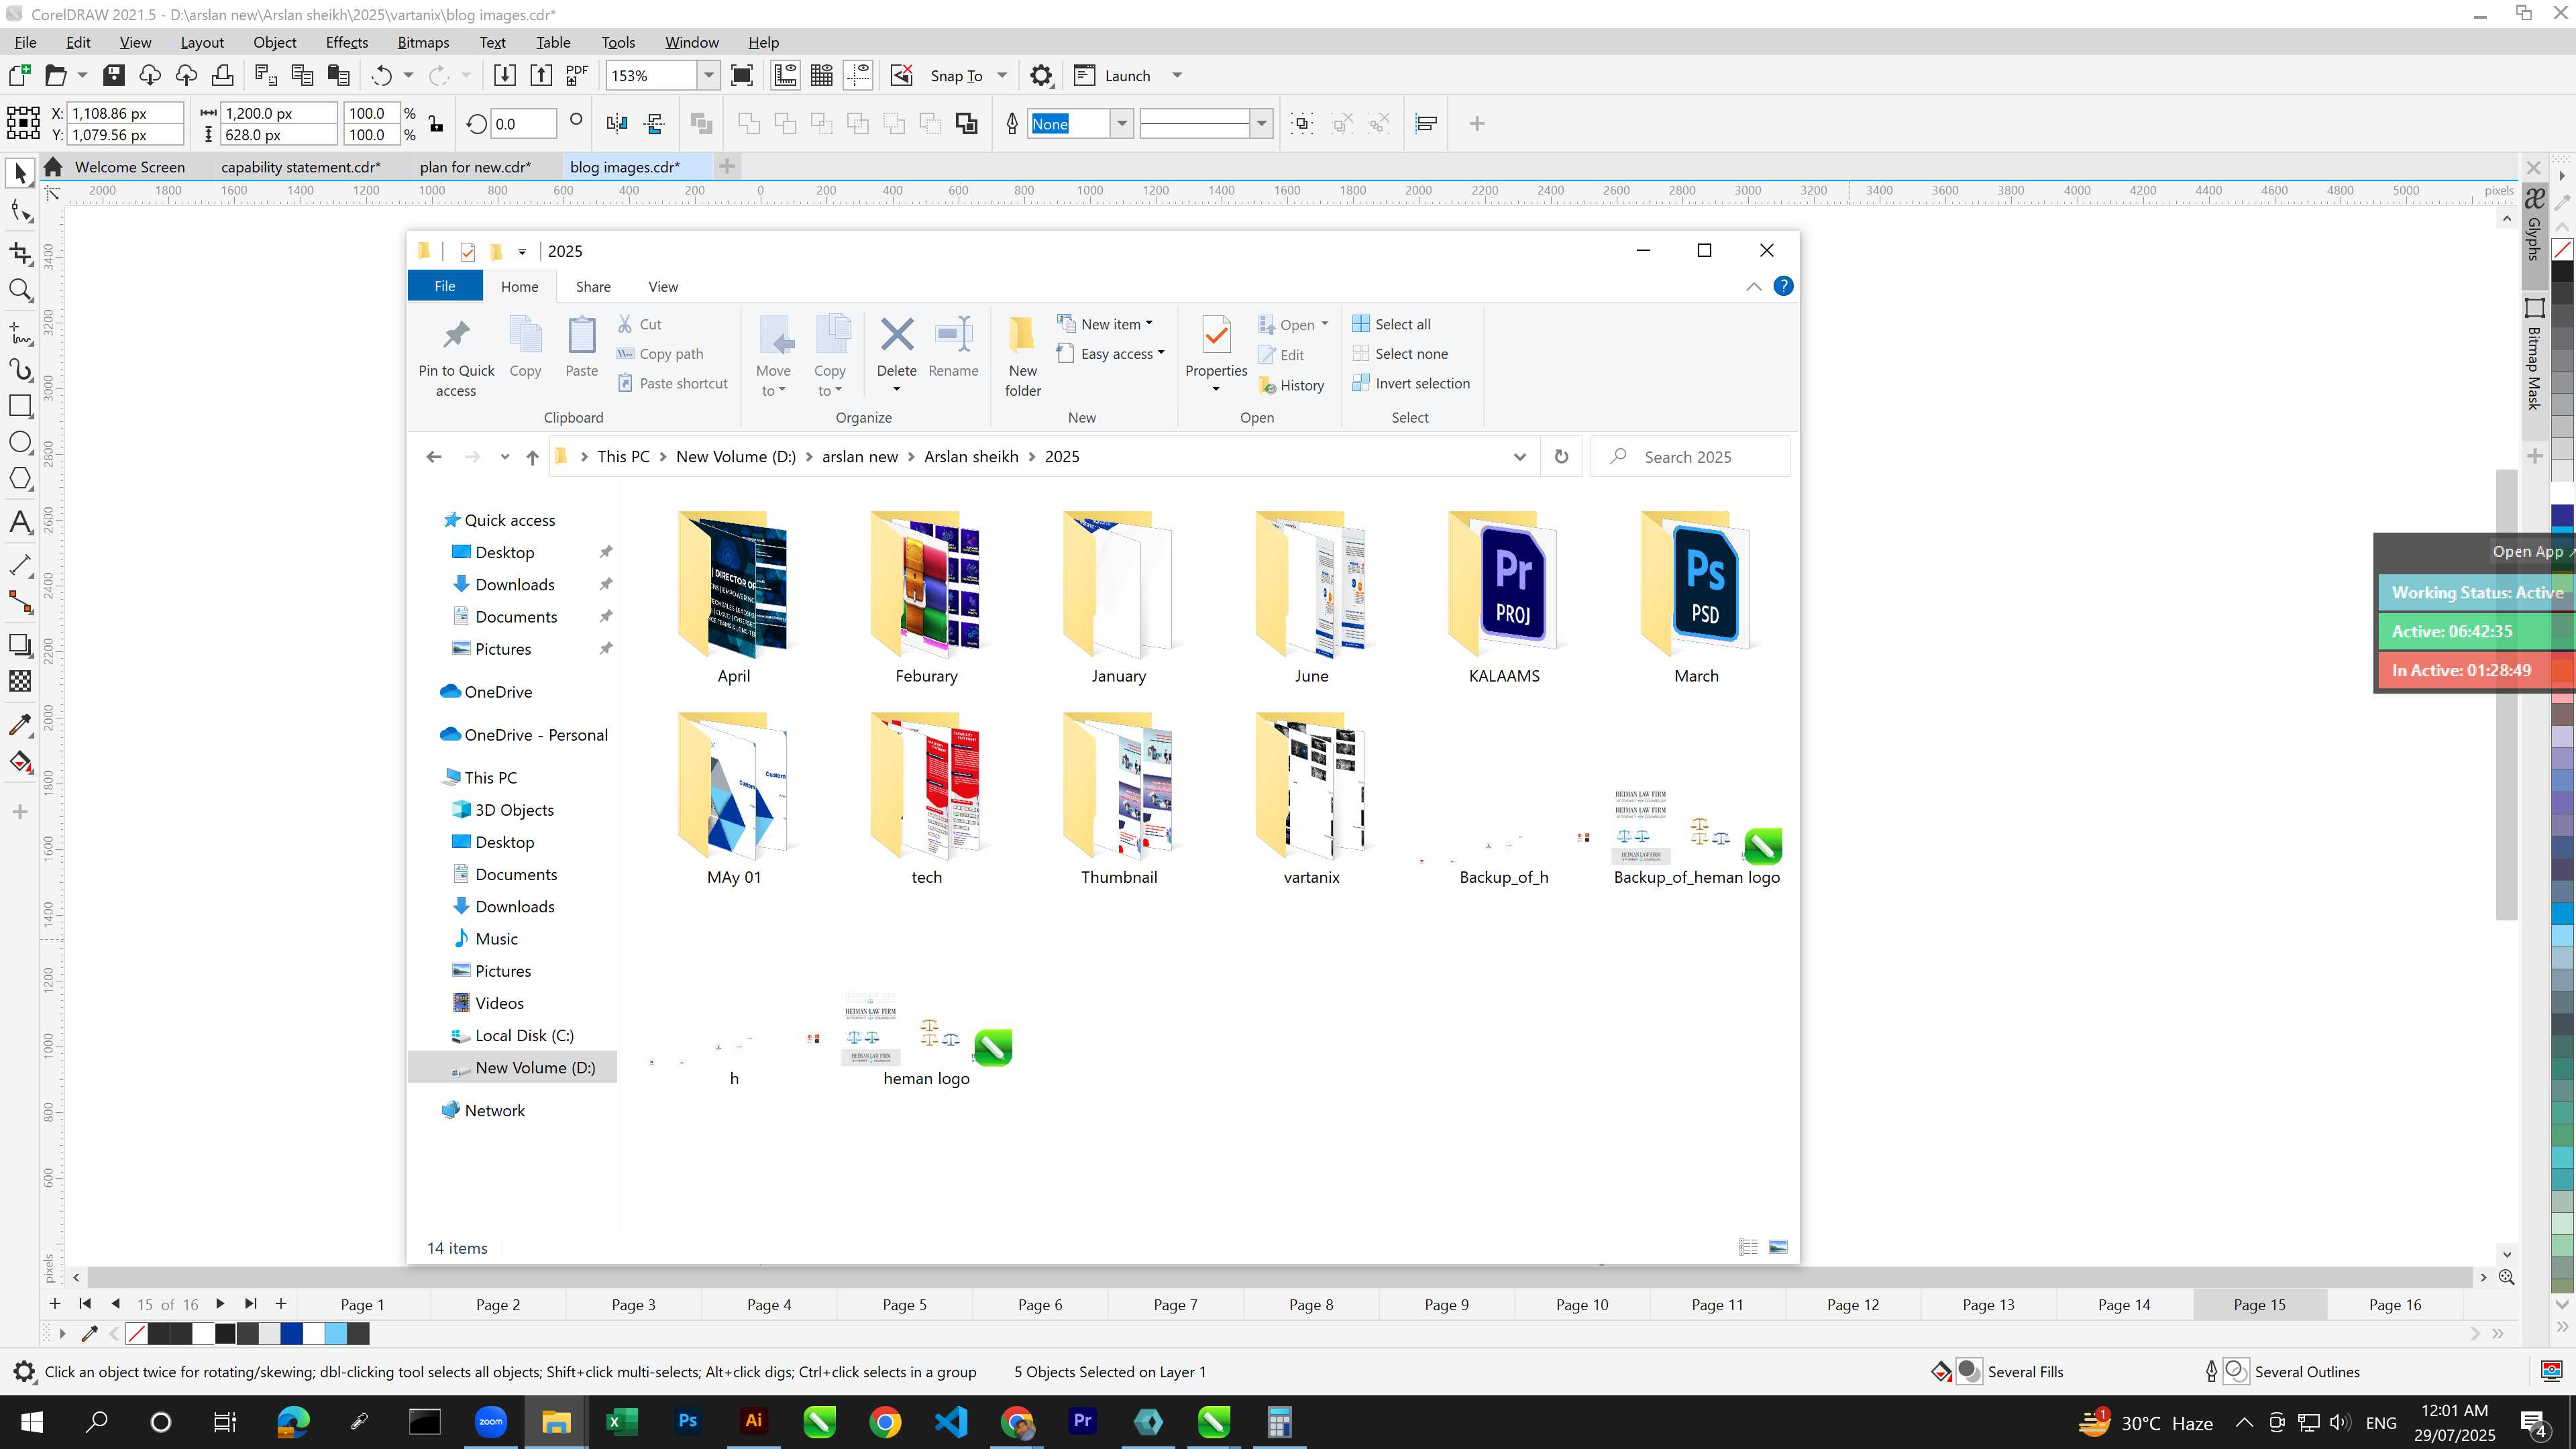Collapse the Explorer ribbon chevron
The height and width of the screenshot is (1449, 2576).
pos(1753,287)
